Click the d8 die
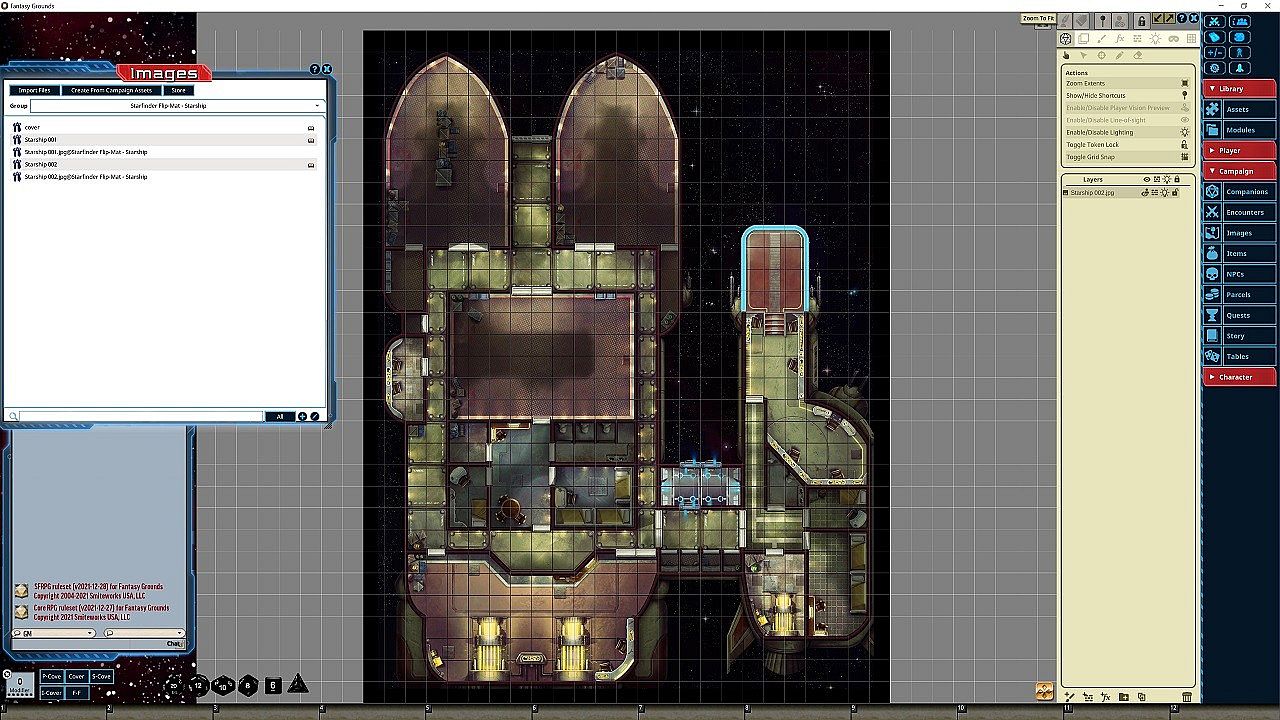 click(x=248, y=686)
